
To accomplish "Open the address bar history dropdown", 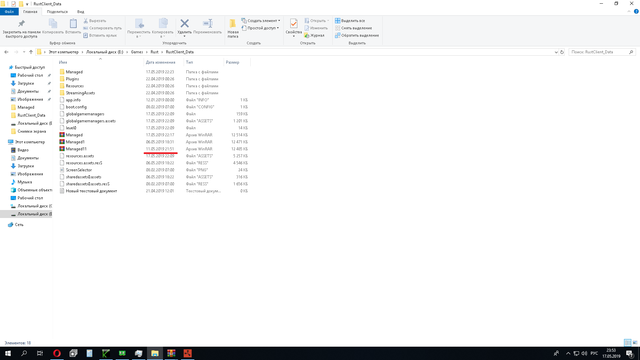I will 556,52.
